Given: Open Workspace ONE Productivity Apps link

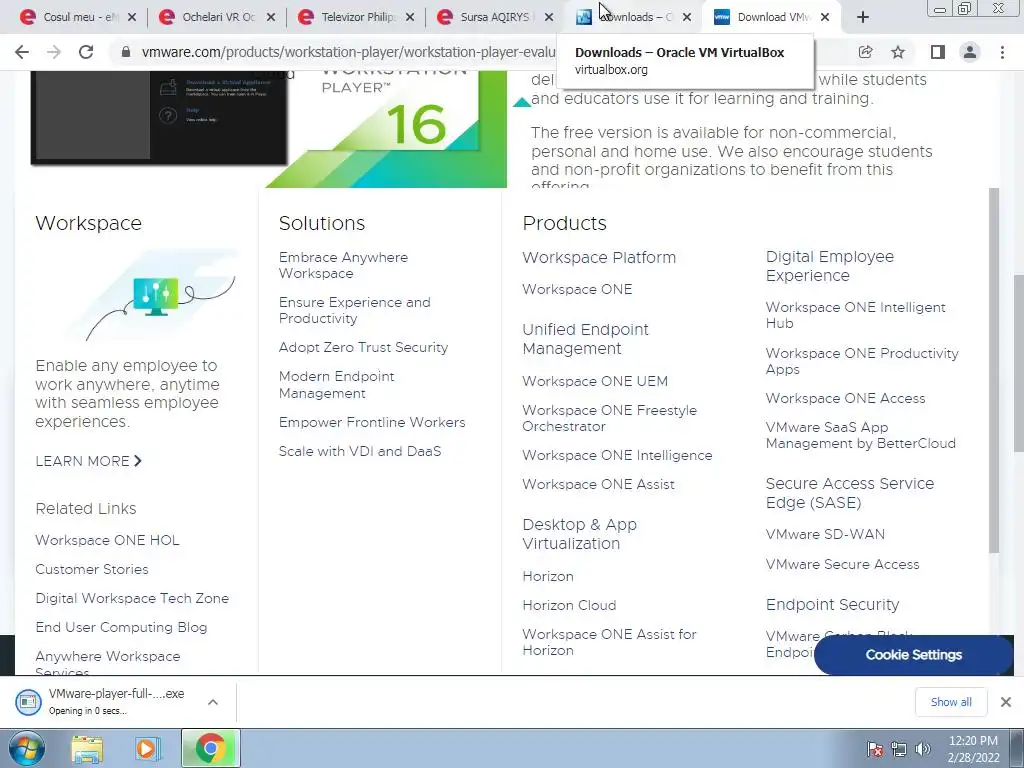Looking at the screenshot, I should [862, 361].
